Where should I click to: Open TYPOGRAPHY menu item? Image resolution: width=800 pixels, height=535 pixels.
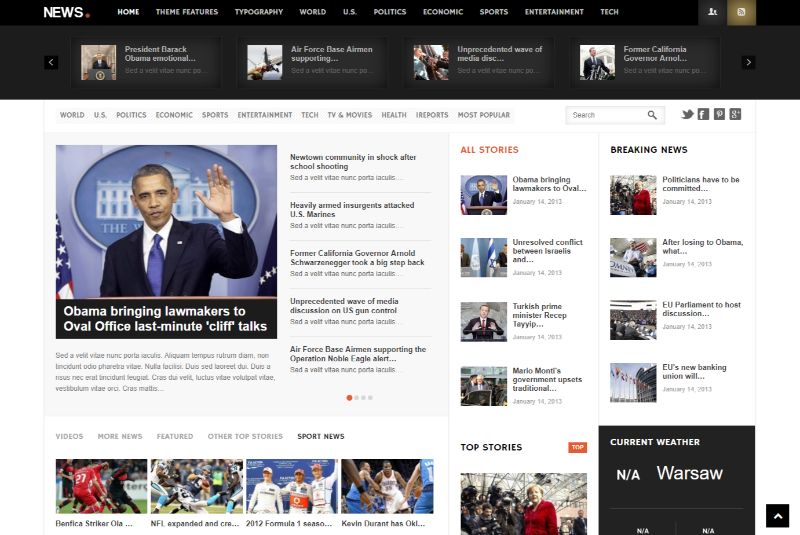click(259, 12)
